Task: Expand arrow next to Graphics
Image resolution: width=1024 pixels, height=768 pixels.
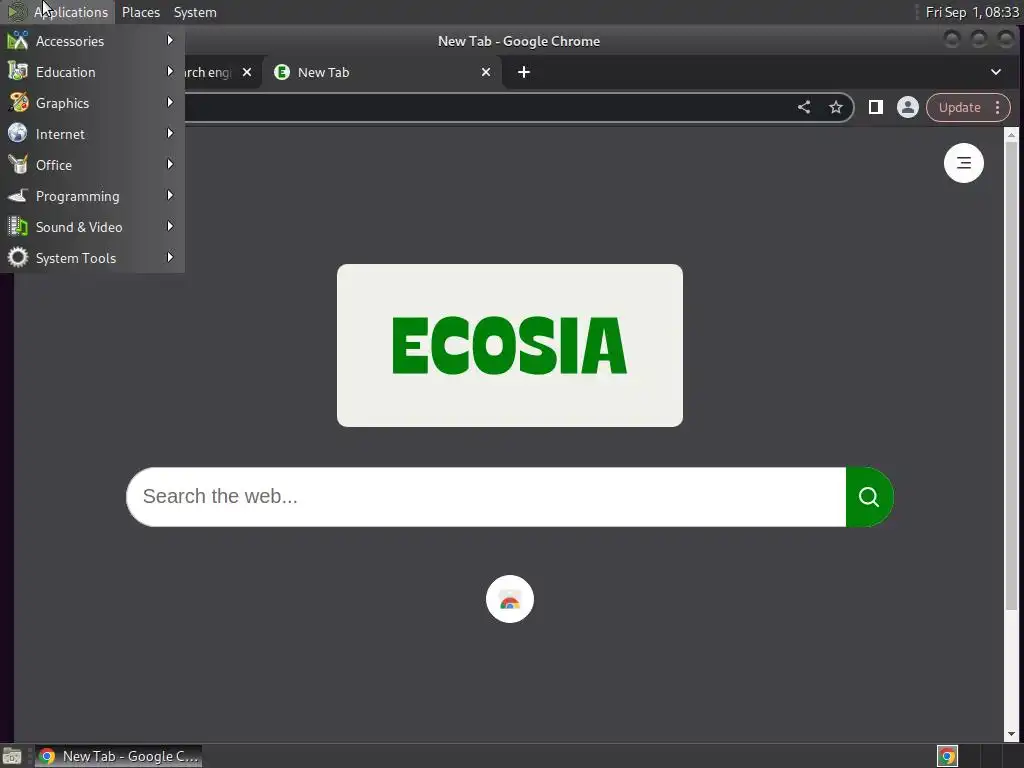Action: point(170,103)
